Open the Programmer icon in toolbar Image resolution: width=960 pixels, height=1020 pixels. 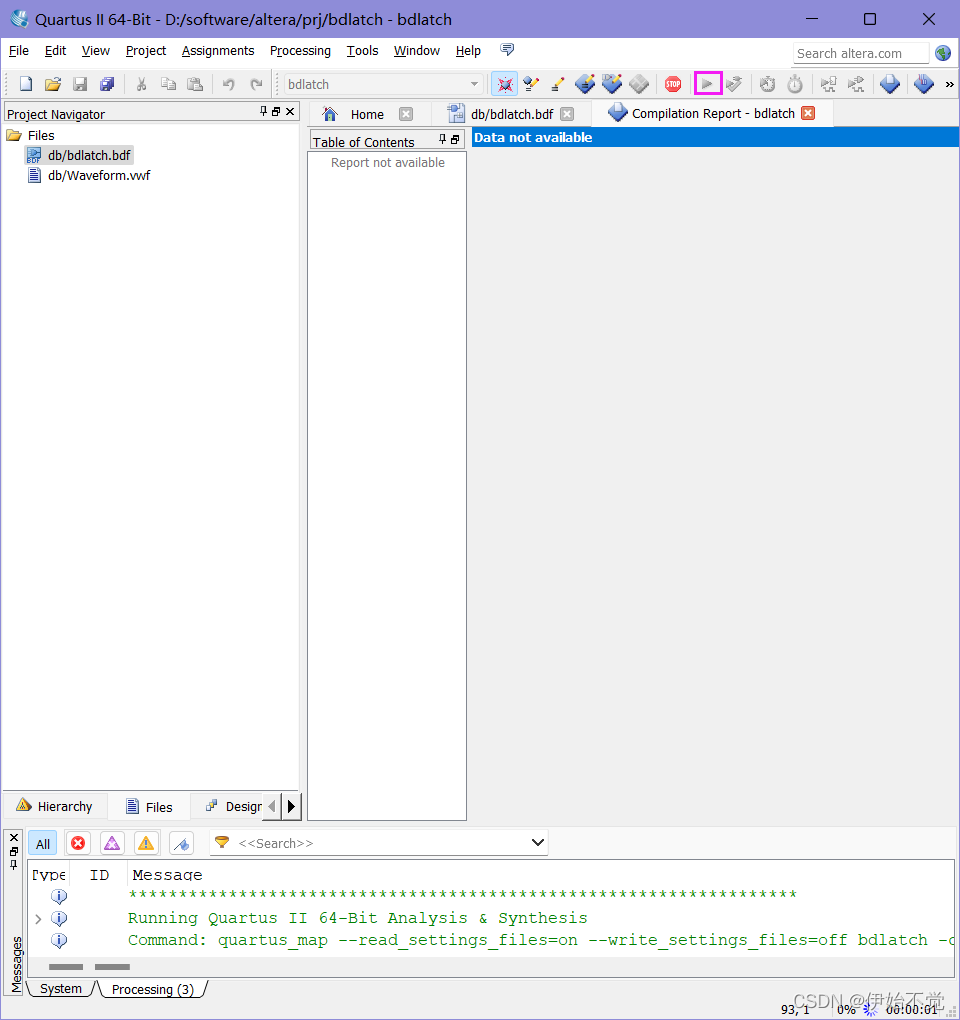pyautogui.click(x=924, y=84)
